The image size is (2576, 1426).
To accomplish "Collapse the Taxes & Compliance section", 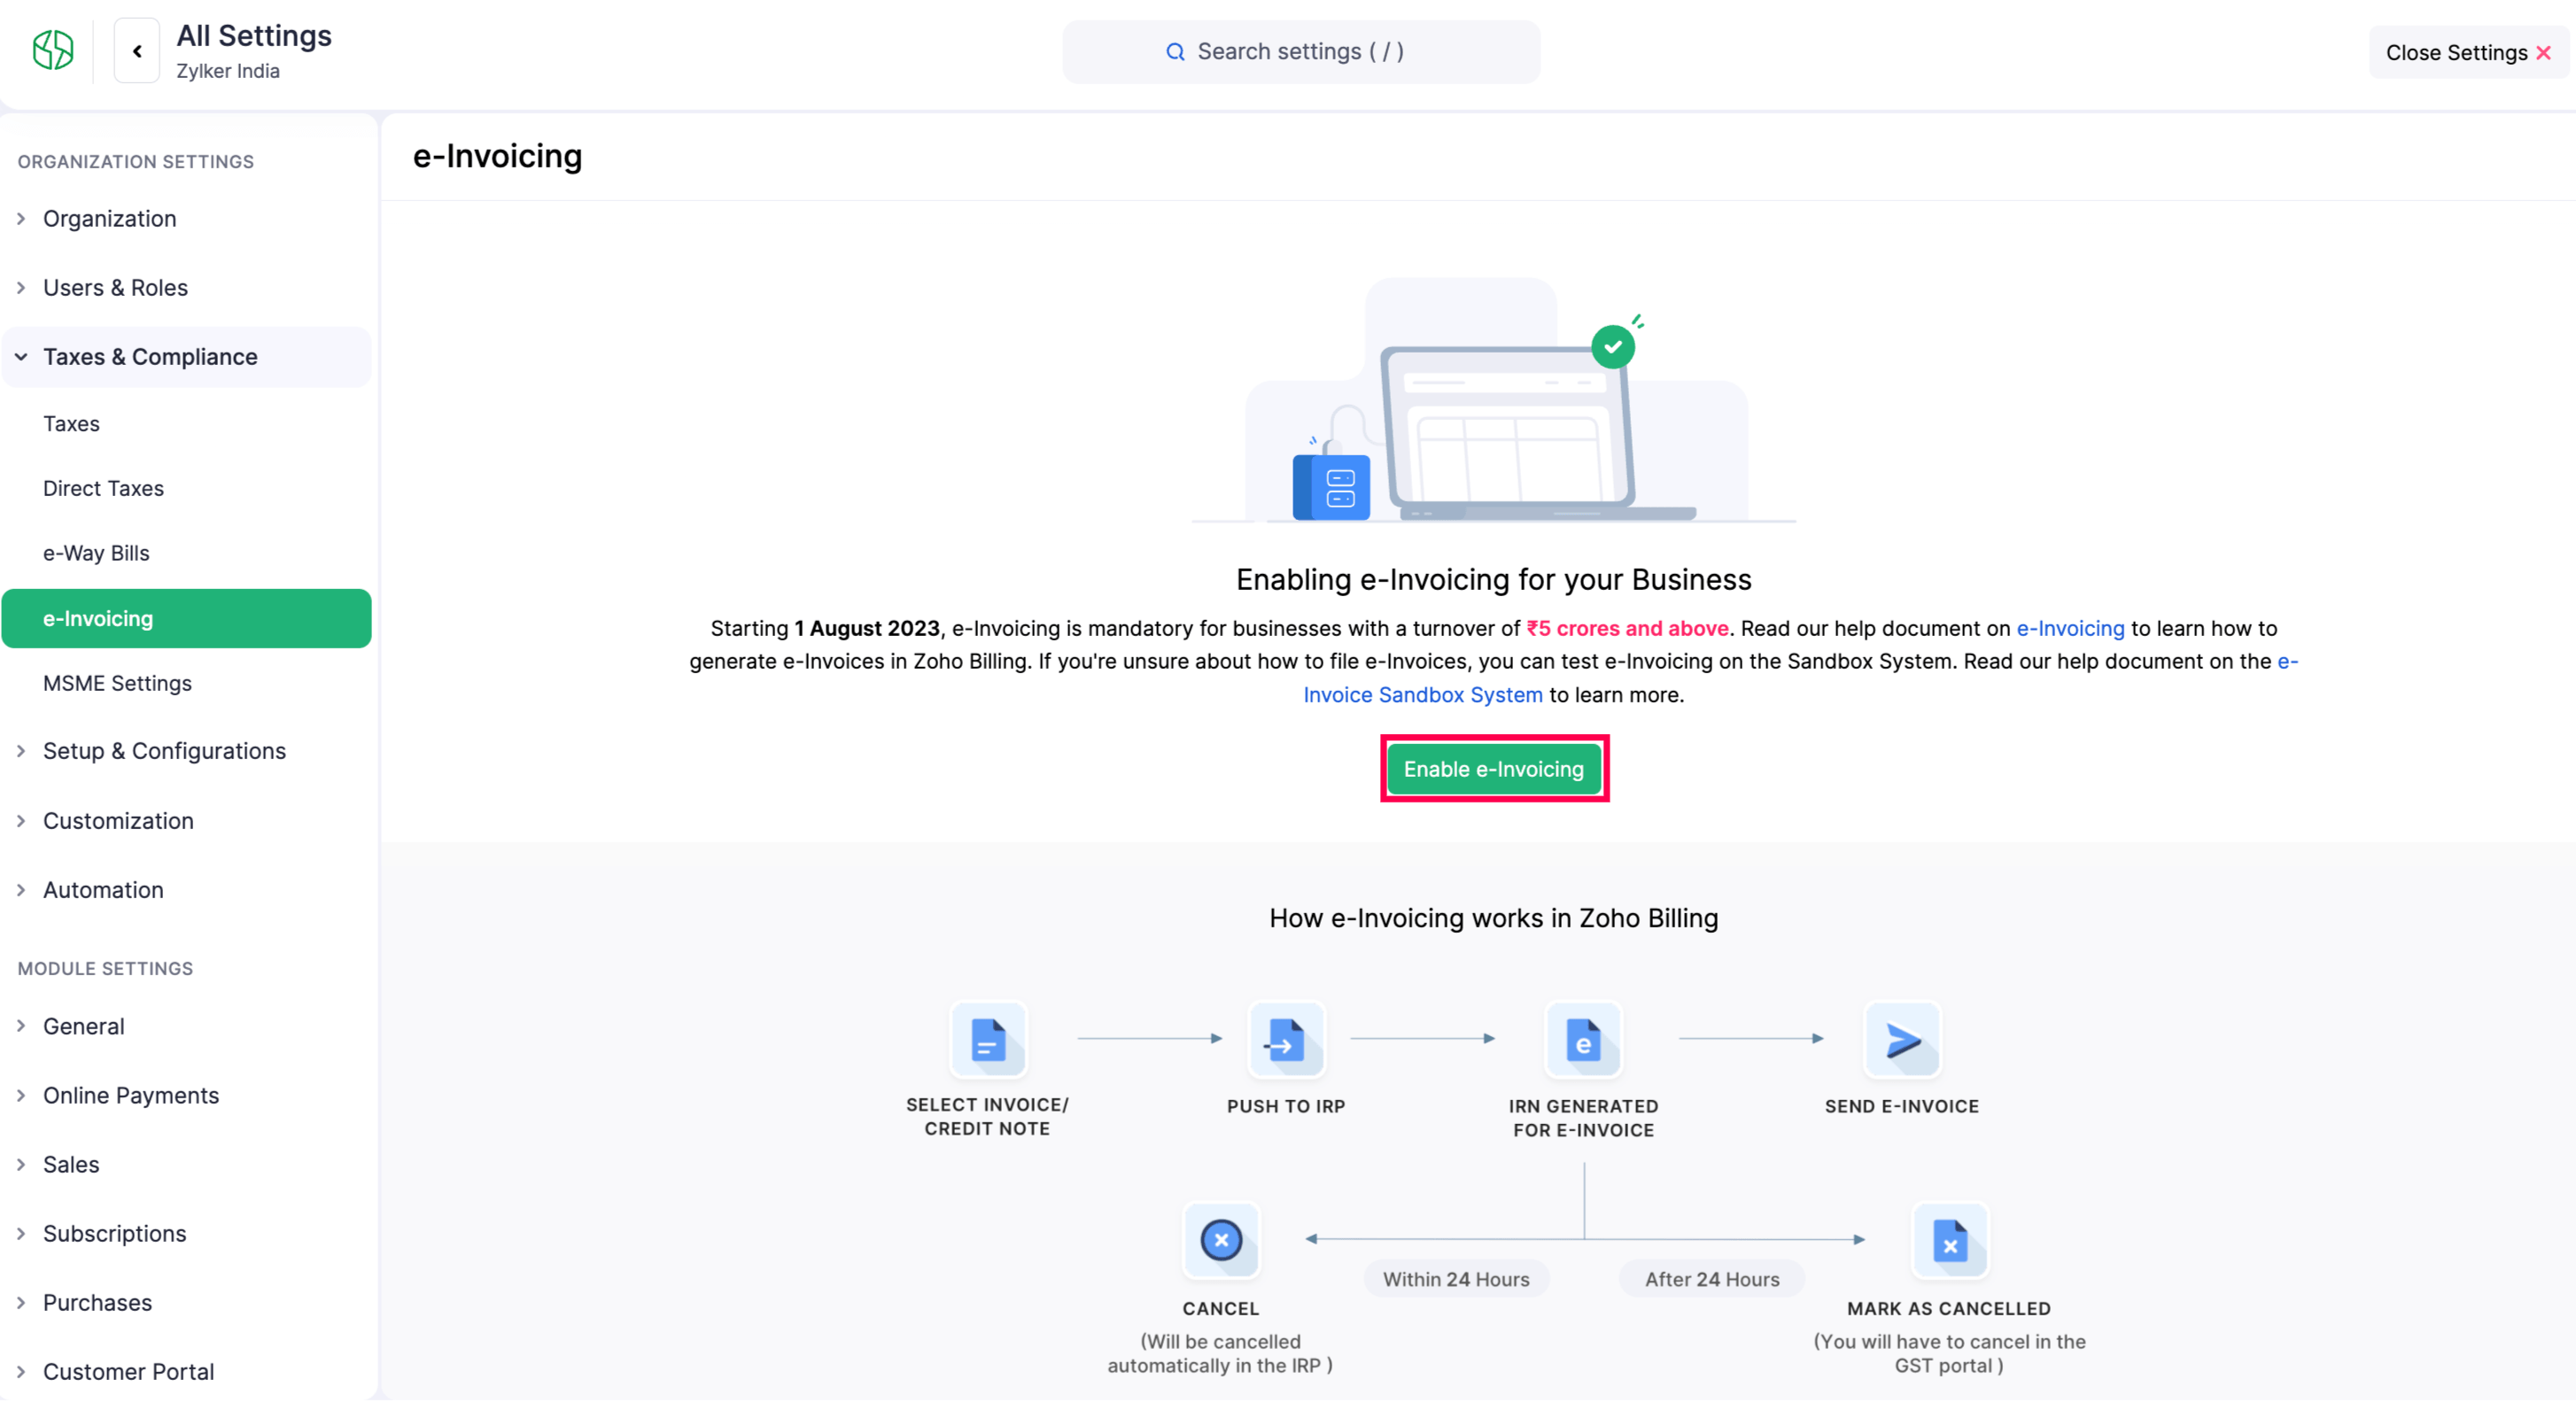I will click(x=186, y=357).
